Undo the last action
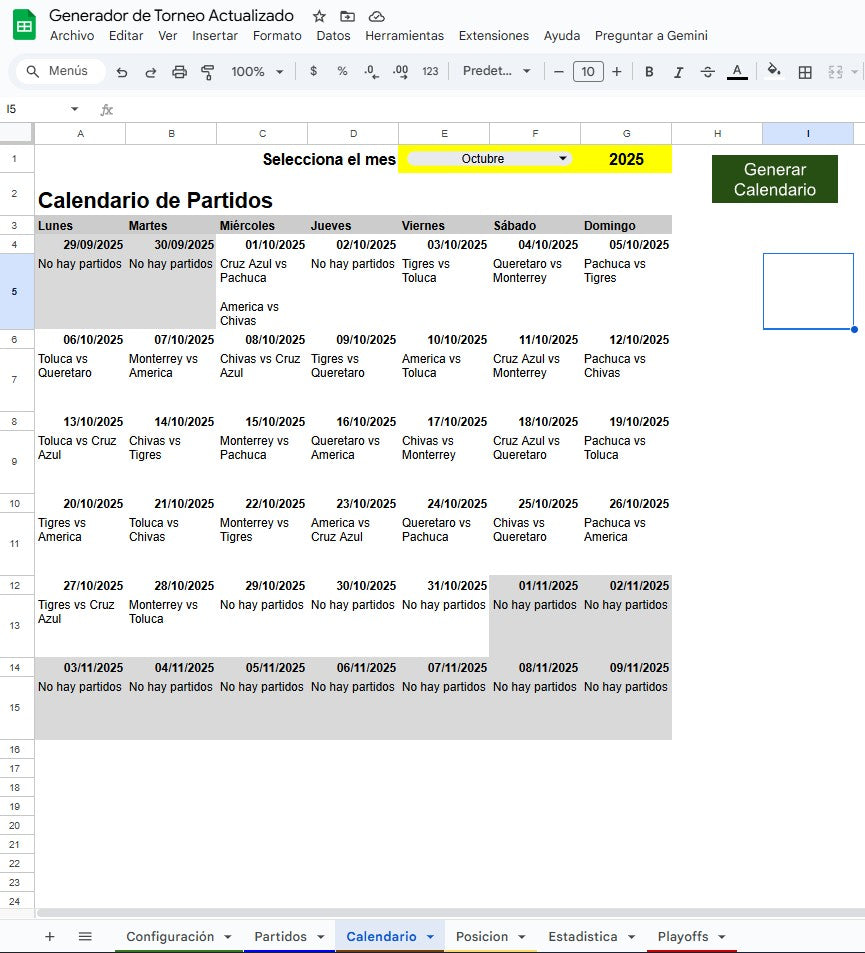Viewport: 865px width, 953px height. [x=121, y=71]
